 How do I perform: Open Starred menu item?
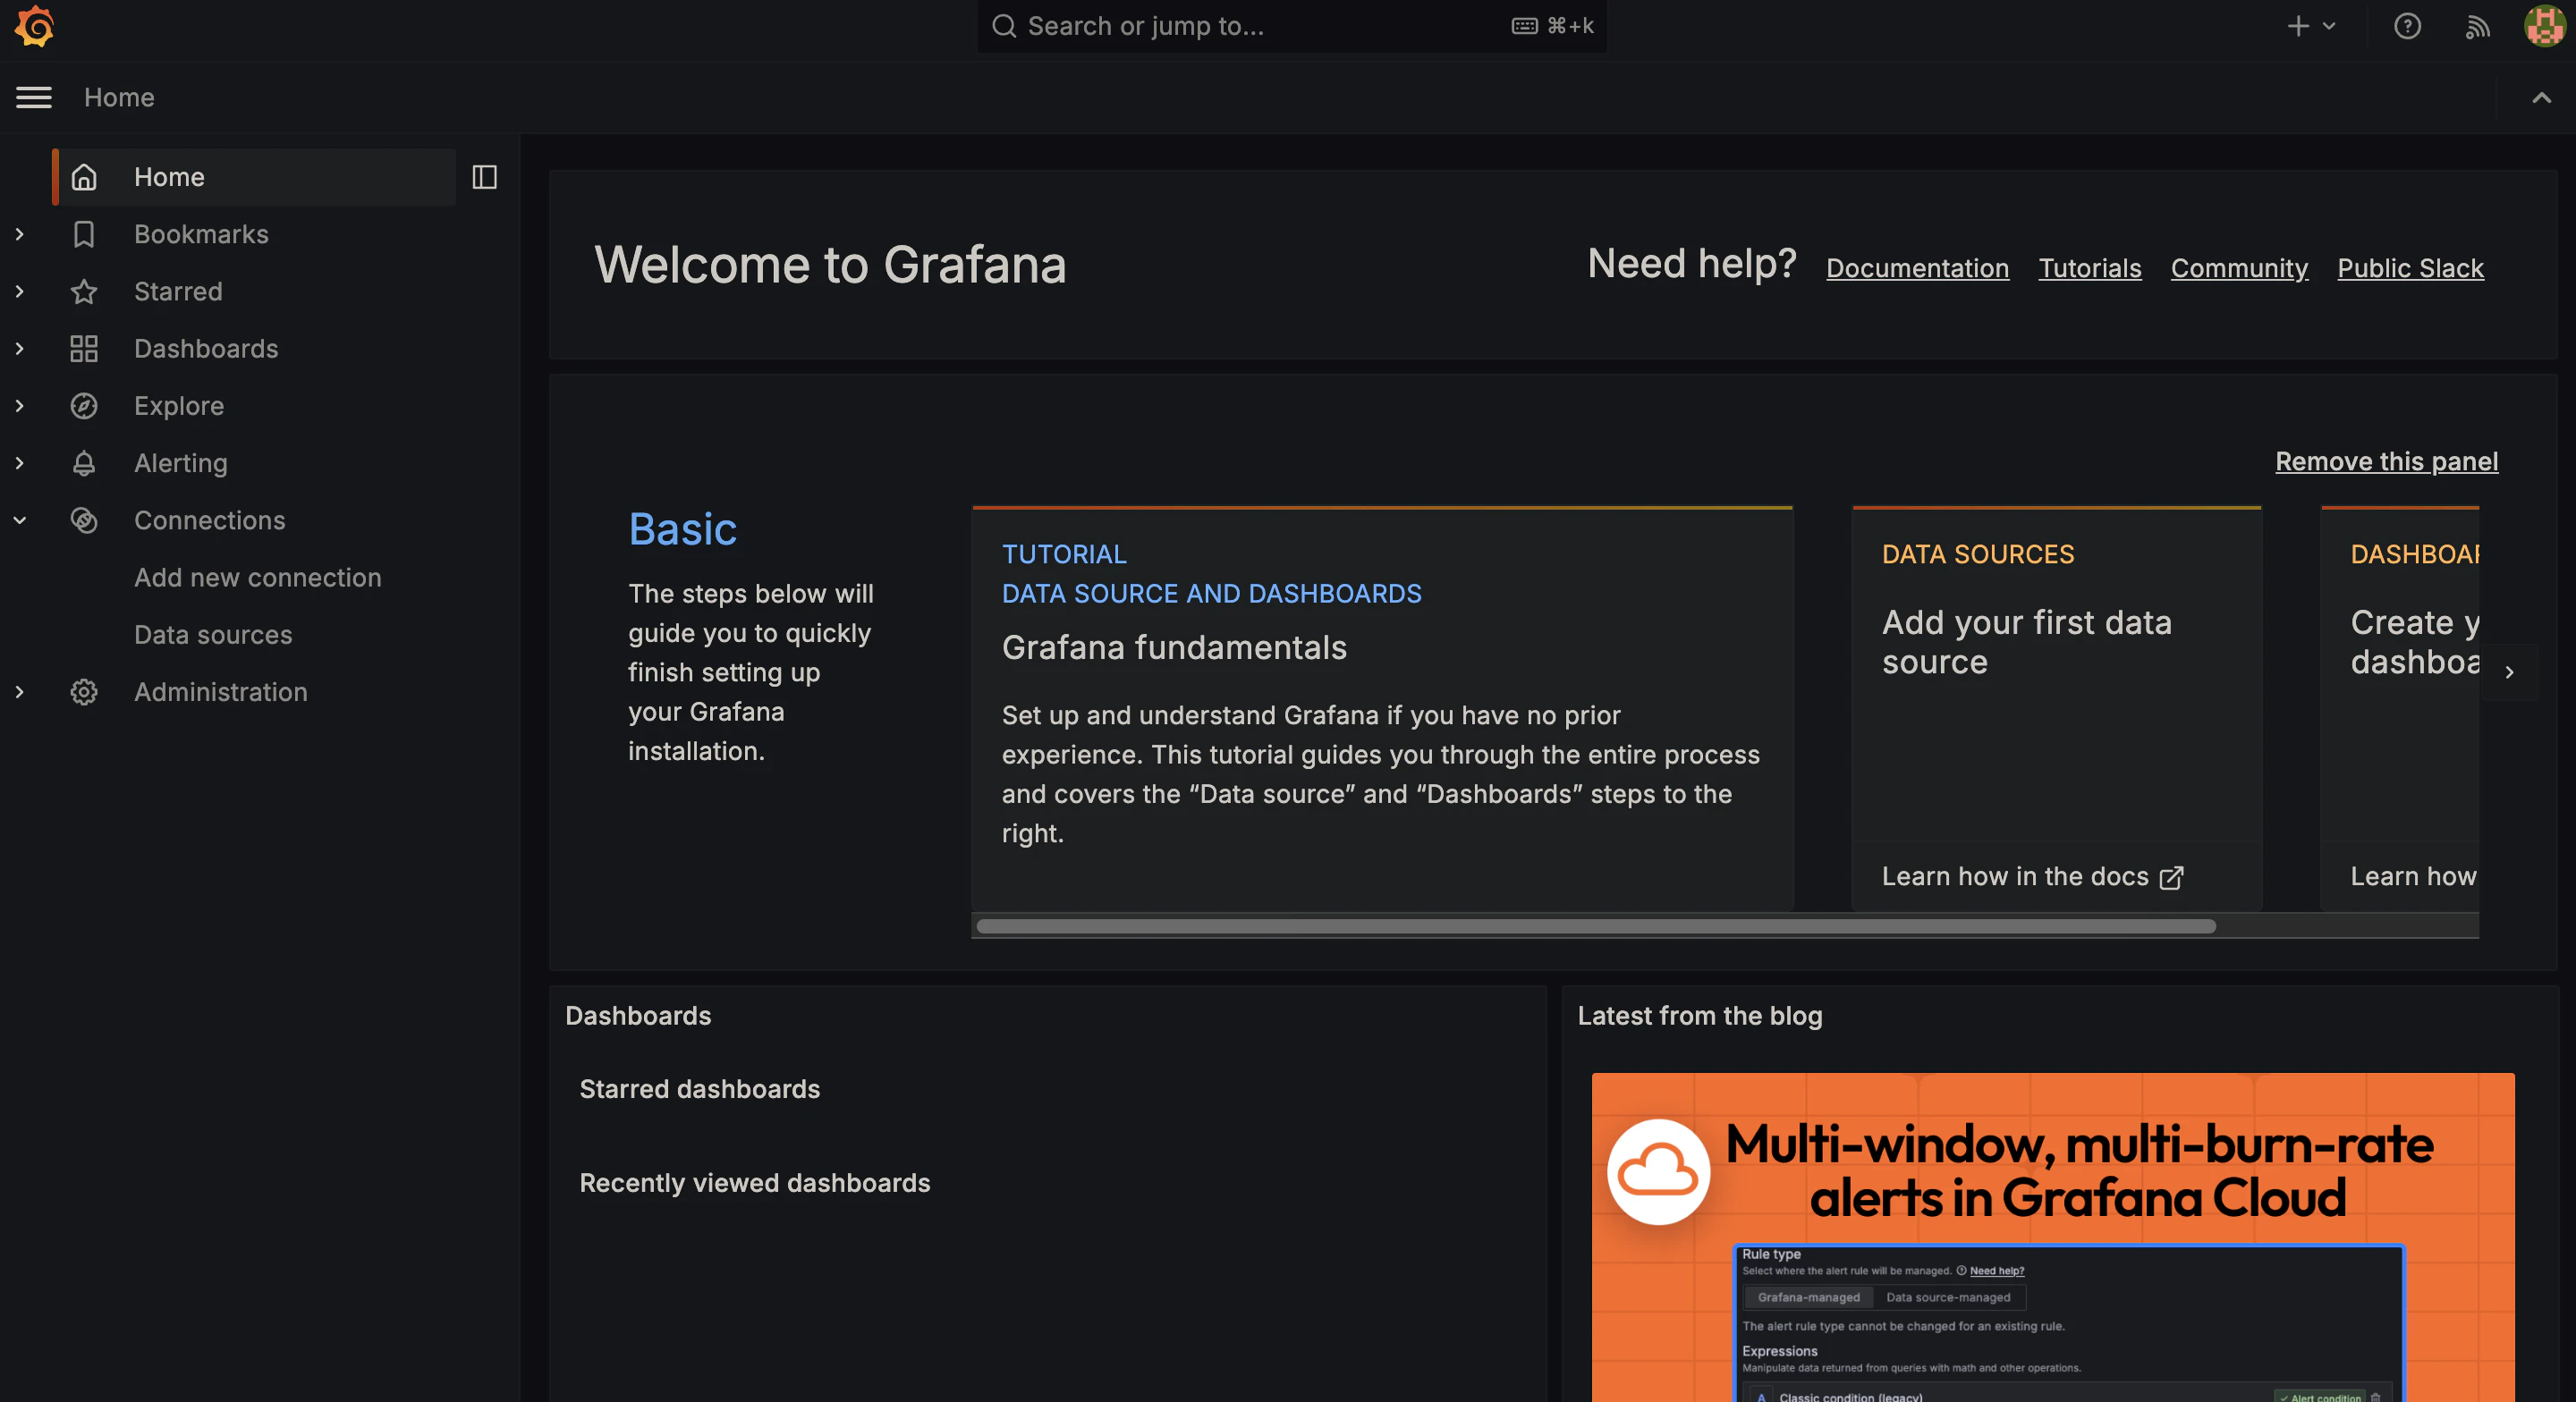178,291
